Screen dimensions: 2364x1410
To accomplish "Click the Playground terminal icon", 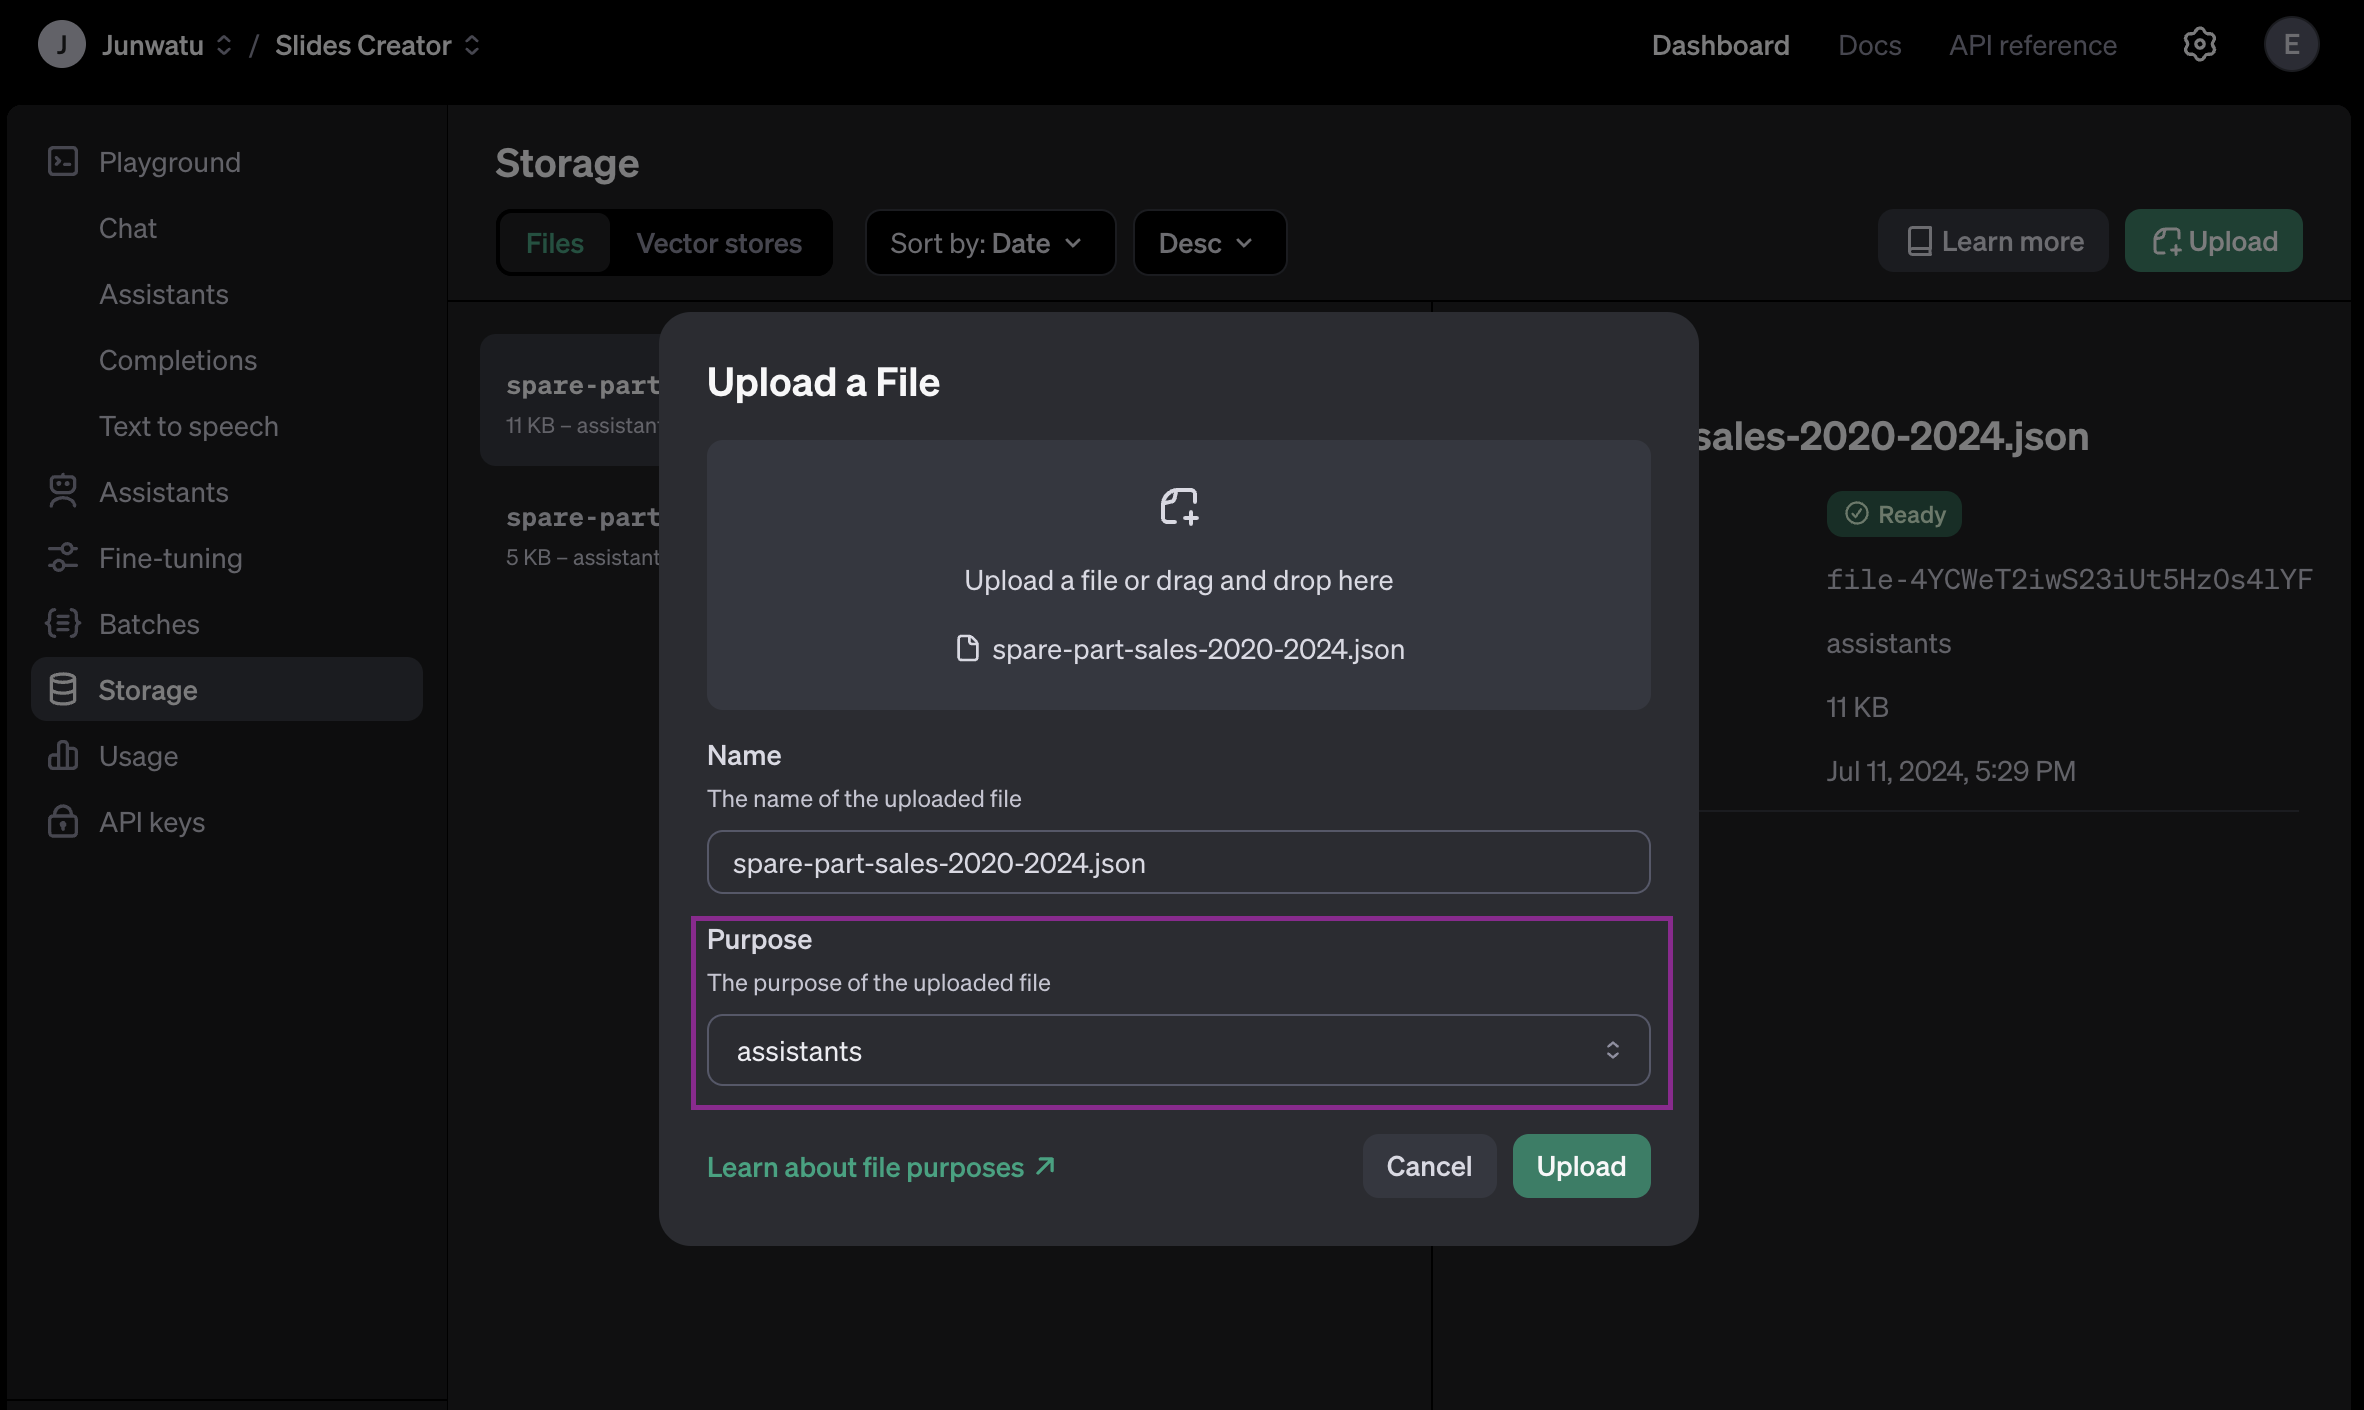I will pos(63,162).
